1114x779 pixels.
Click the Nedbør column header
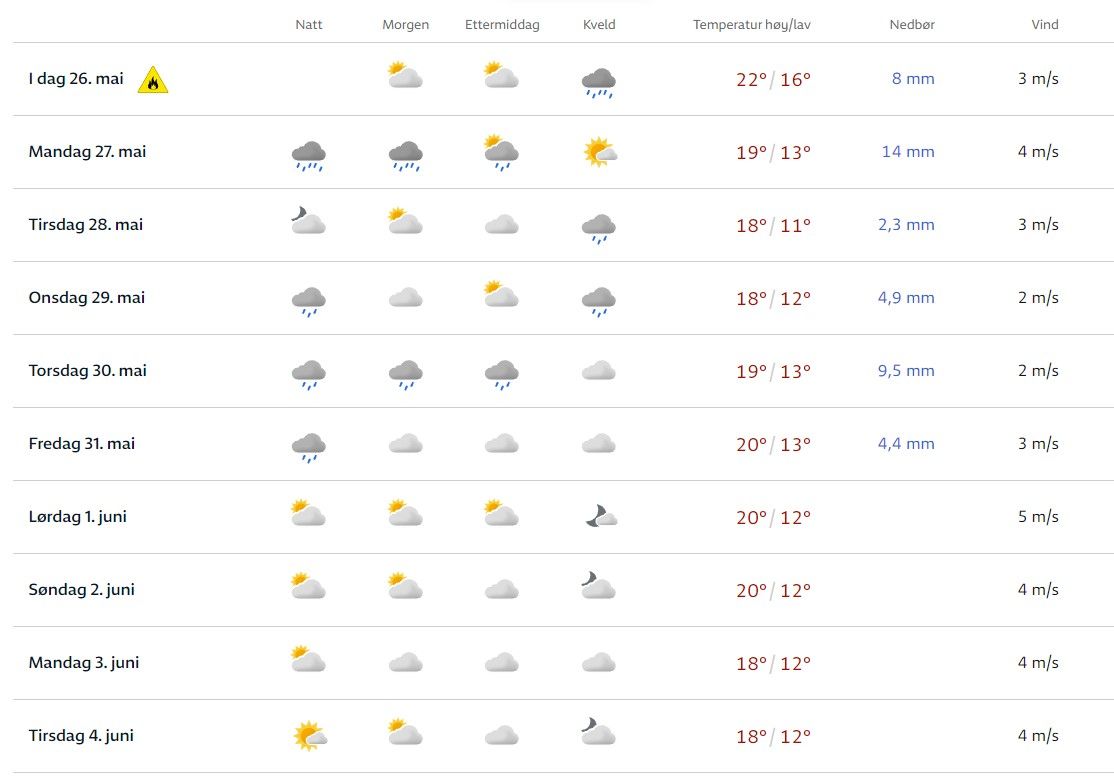click(x=912, y=25)
